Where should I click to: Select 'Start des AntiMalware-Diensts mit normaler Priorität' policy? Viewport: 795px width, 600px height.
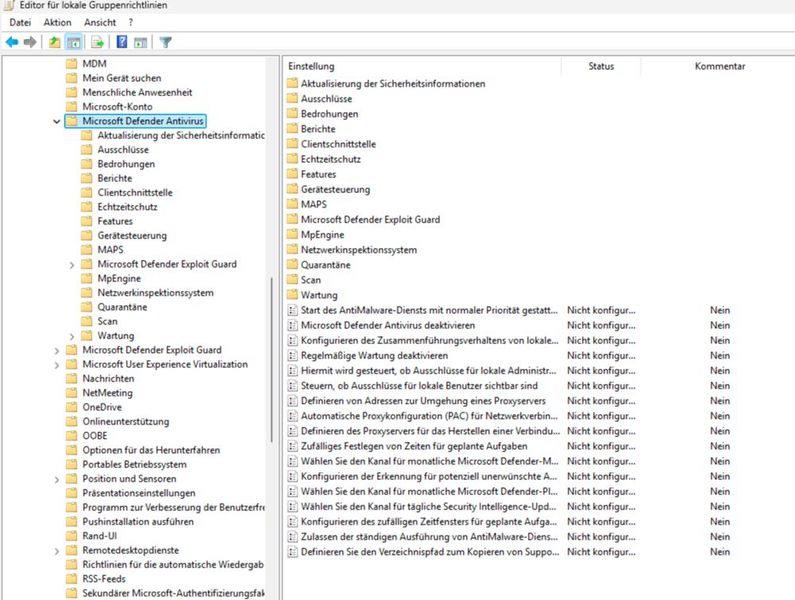pos(429,310)
